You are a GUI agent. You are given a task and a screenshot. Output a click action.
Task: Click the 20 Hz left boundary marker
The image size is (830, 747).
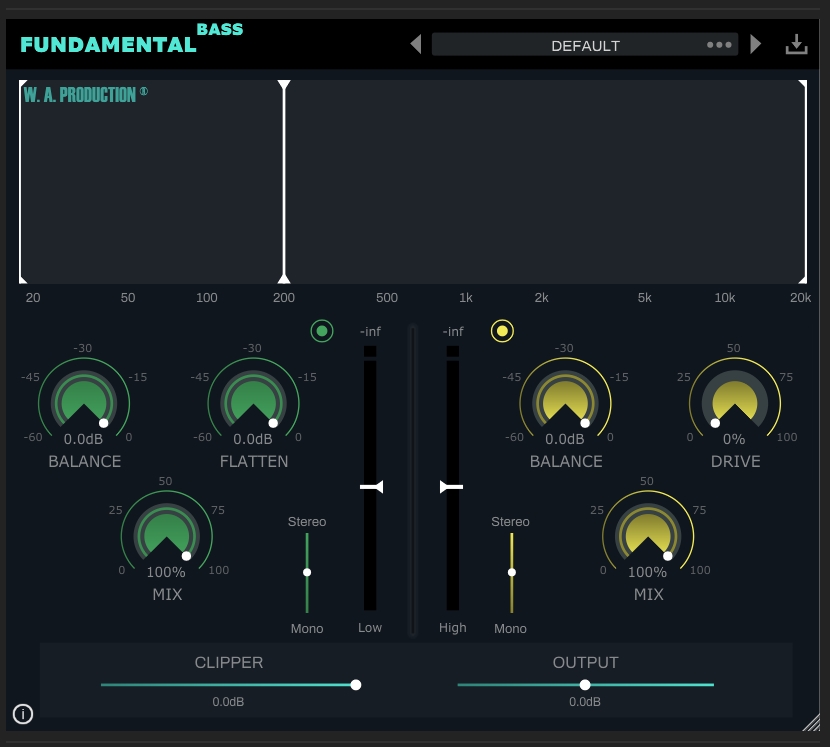[x=21, y=182]
